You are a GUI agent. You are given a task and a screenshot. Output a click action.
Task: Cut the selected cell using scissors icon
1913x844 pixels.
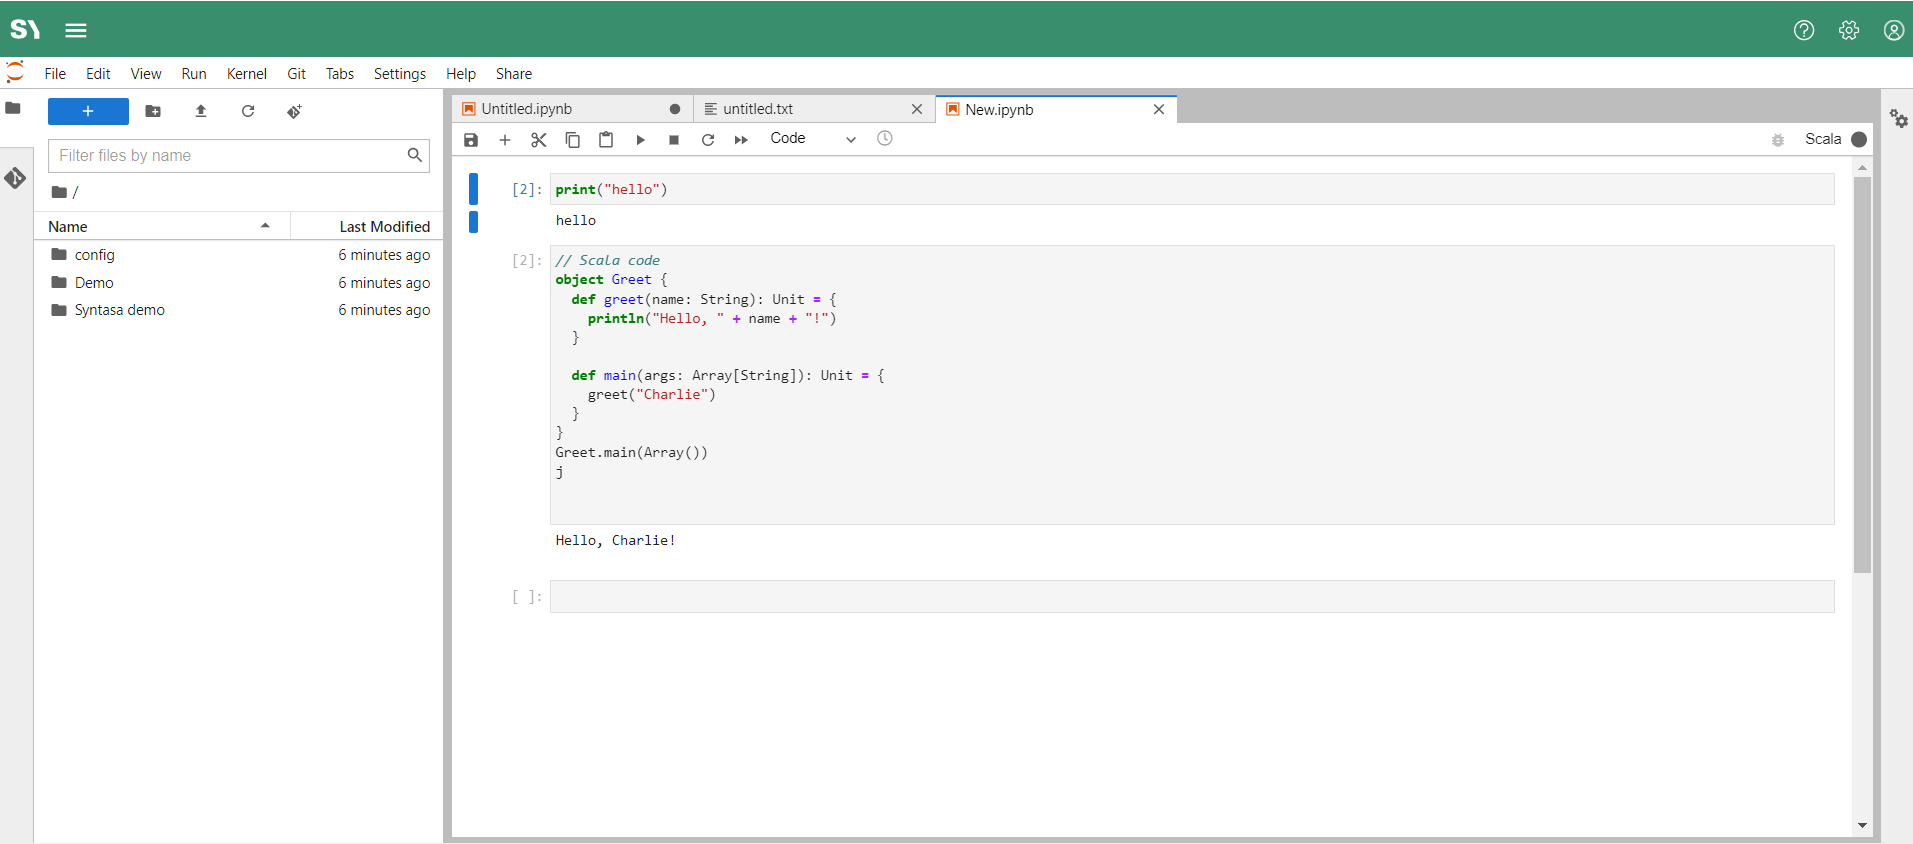(x=539, y=140)
